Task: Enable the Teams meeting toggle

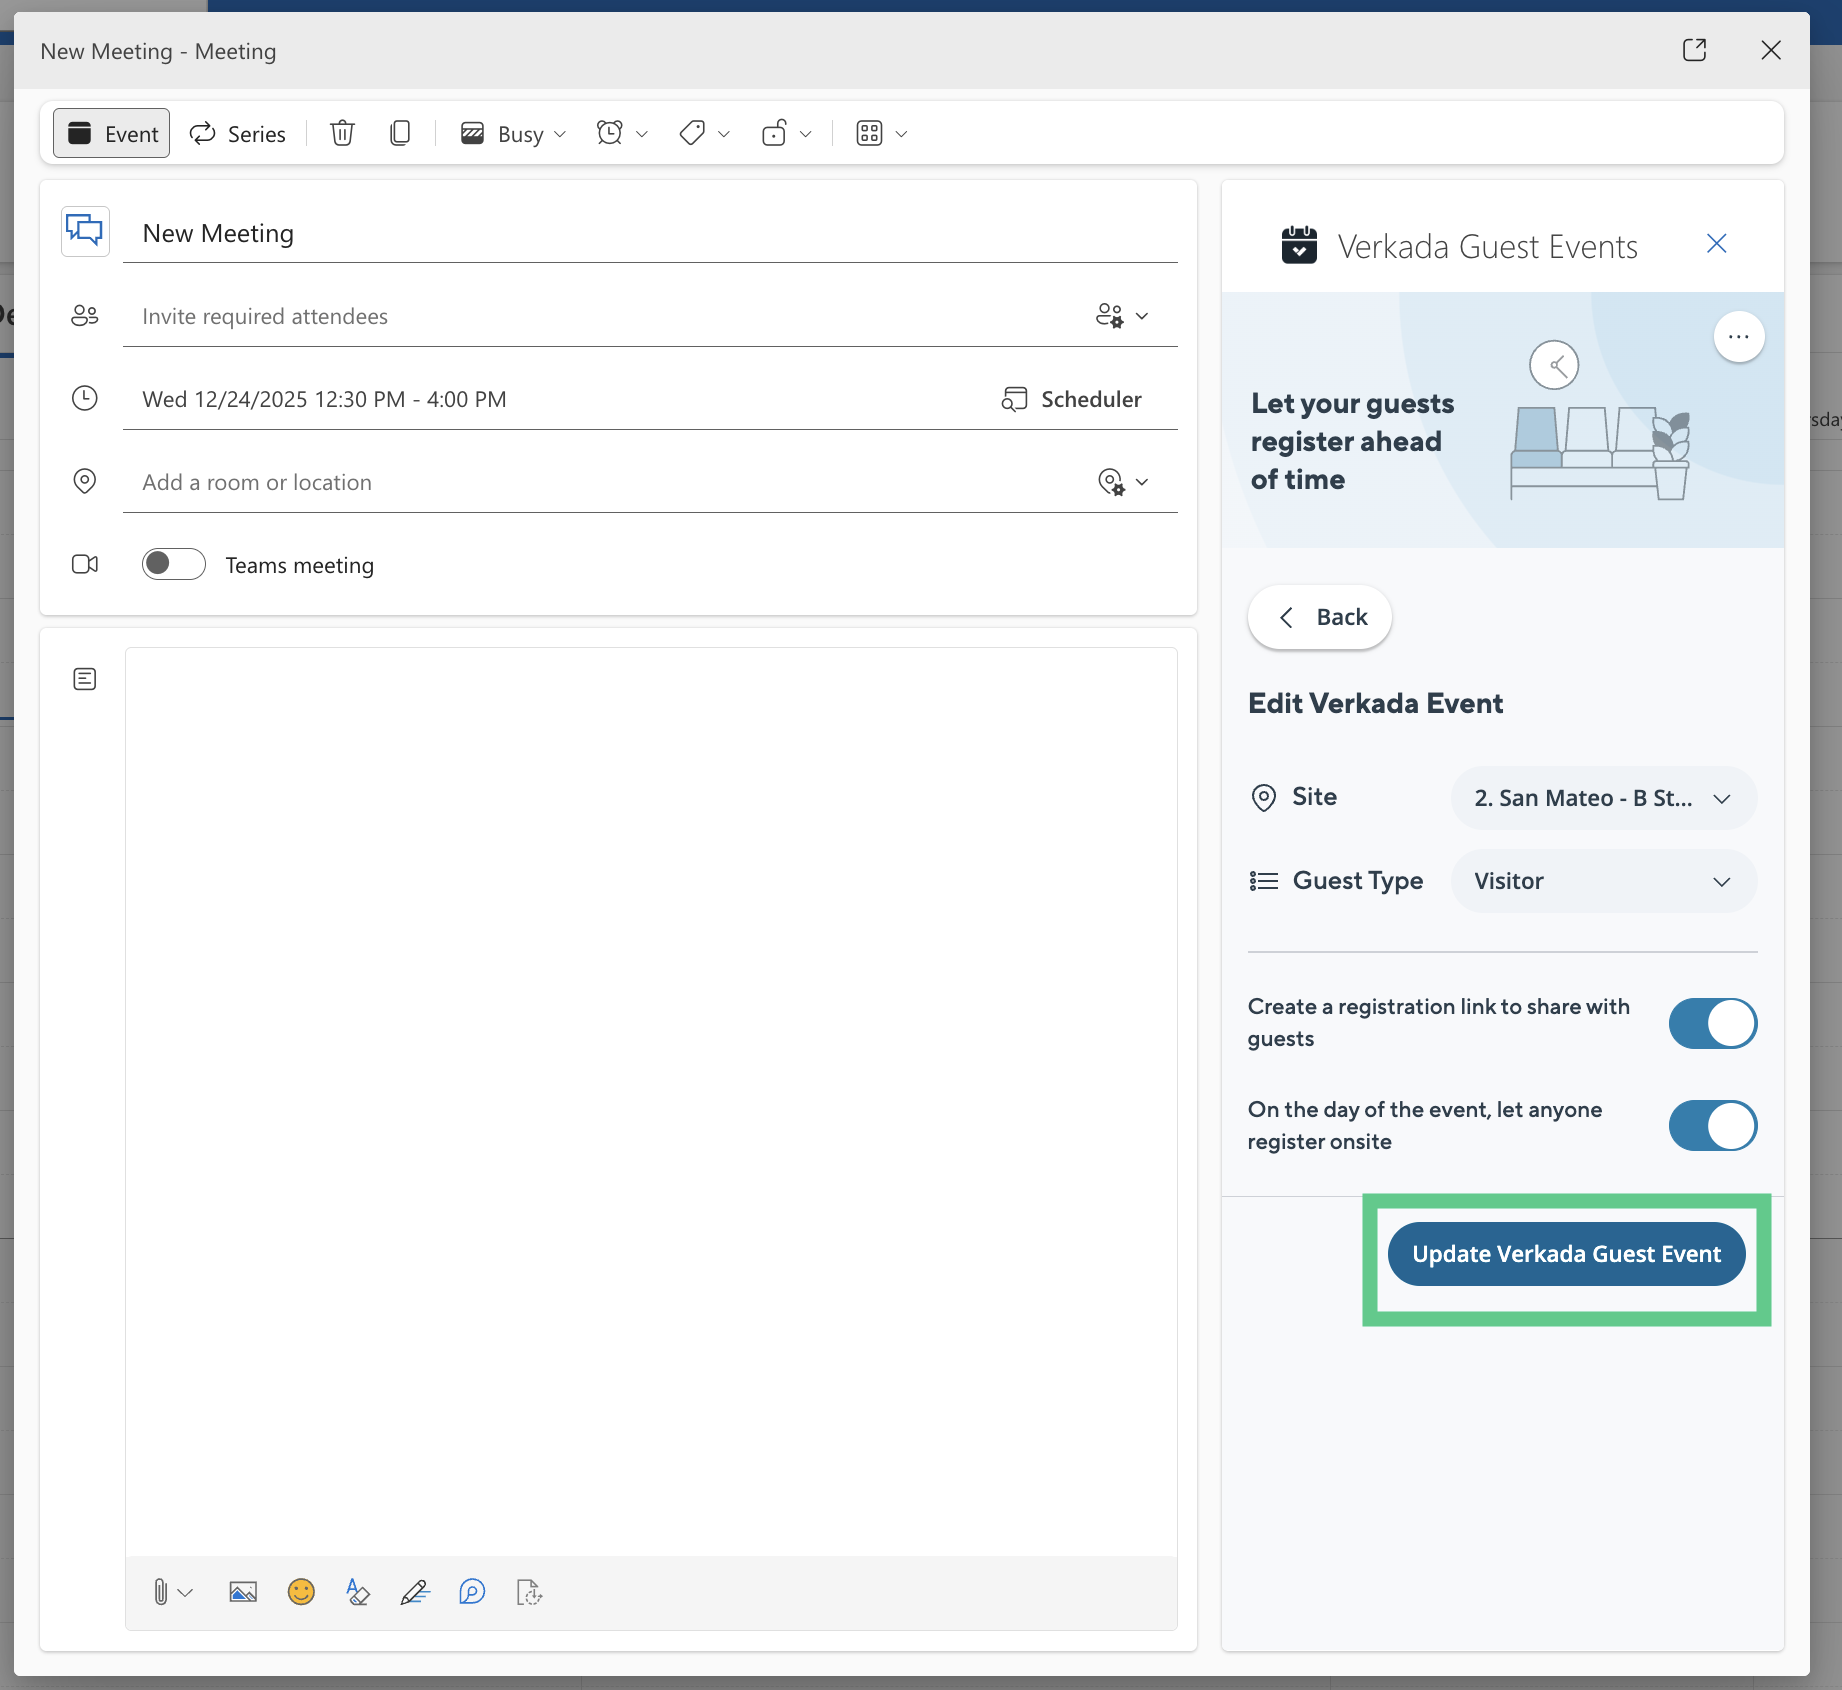Action: point(174,565)
